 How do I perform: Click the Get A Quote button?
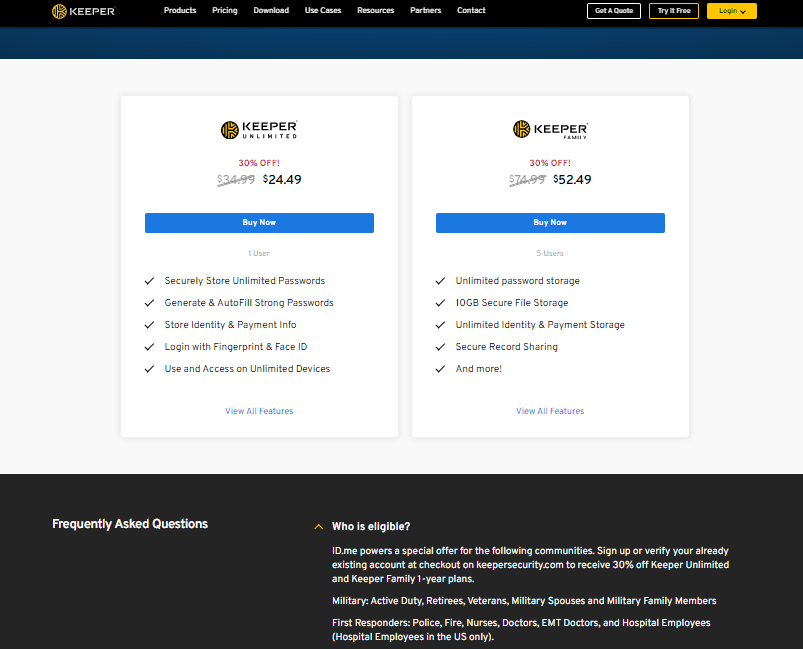click(x=614, y=11)
